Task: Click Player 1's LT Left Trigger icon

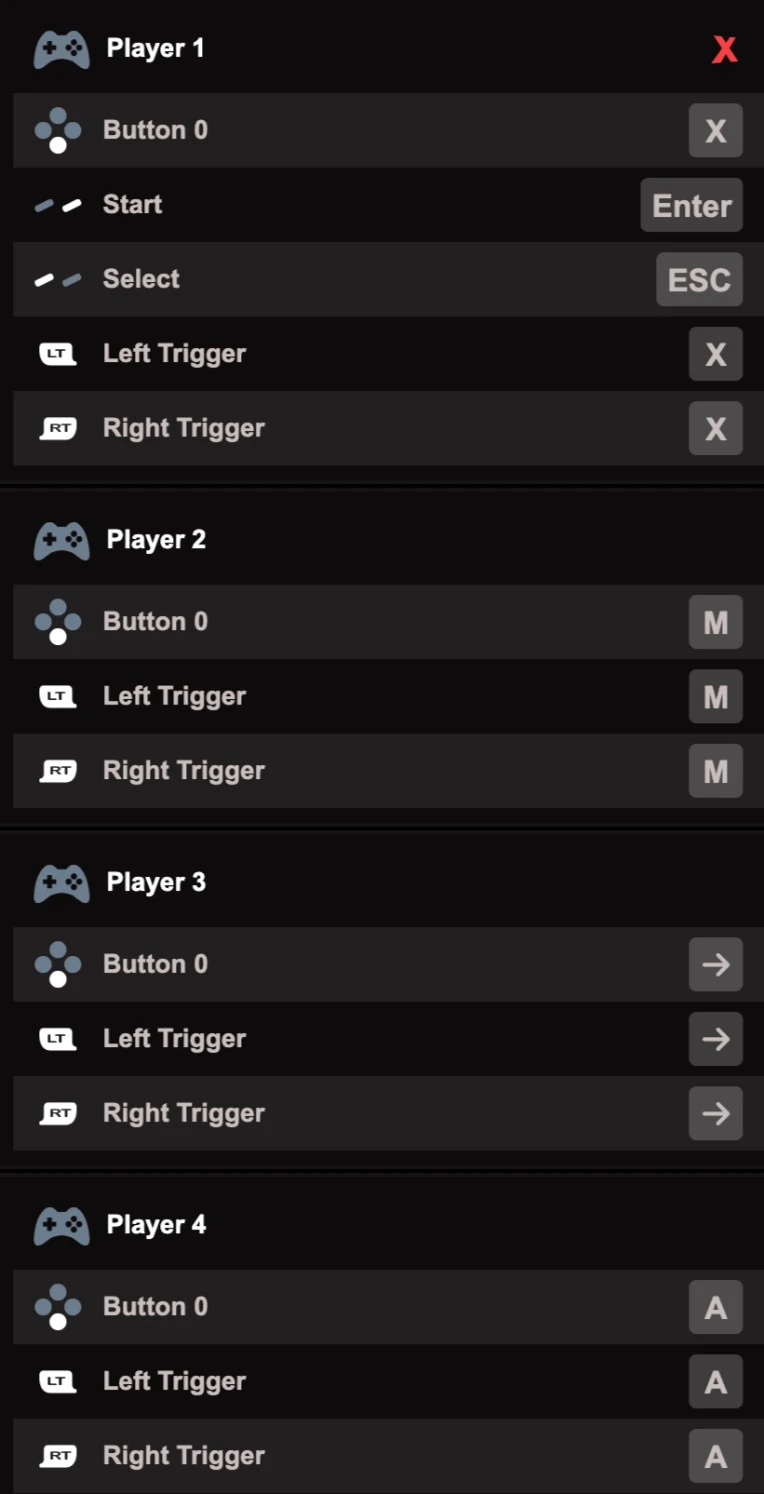Action: click(x=58, y=354)
